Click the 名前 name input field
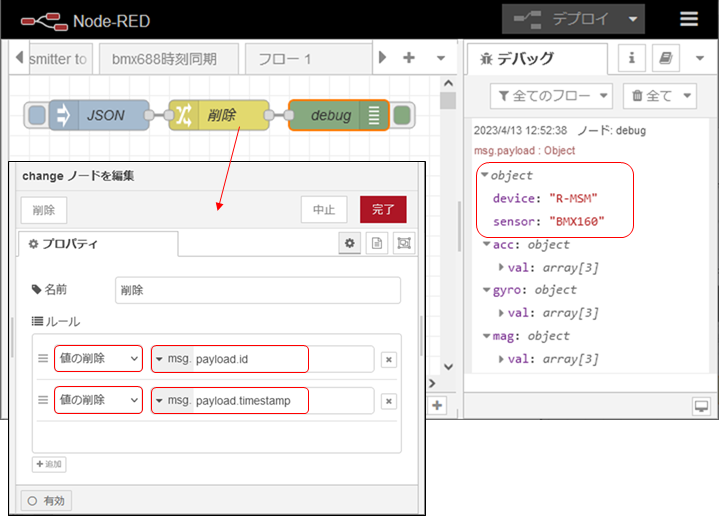The height and width of the screenshot is (516, 719). coord(257,290)
